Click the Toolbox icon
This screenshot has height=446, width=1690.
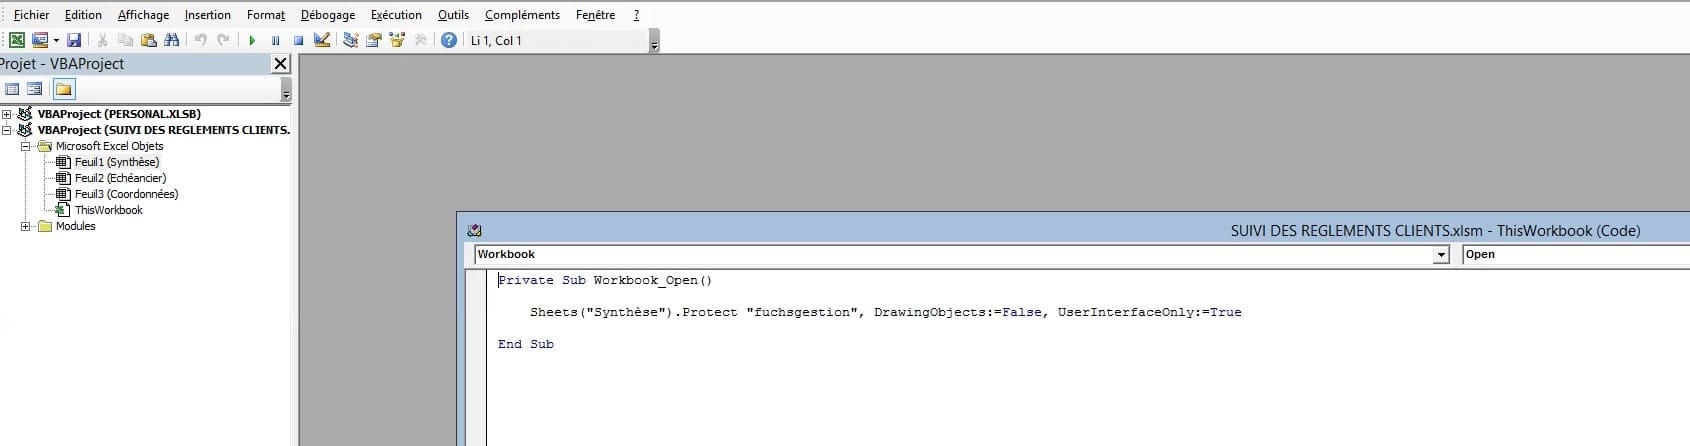[420, 40]
